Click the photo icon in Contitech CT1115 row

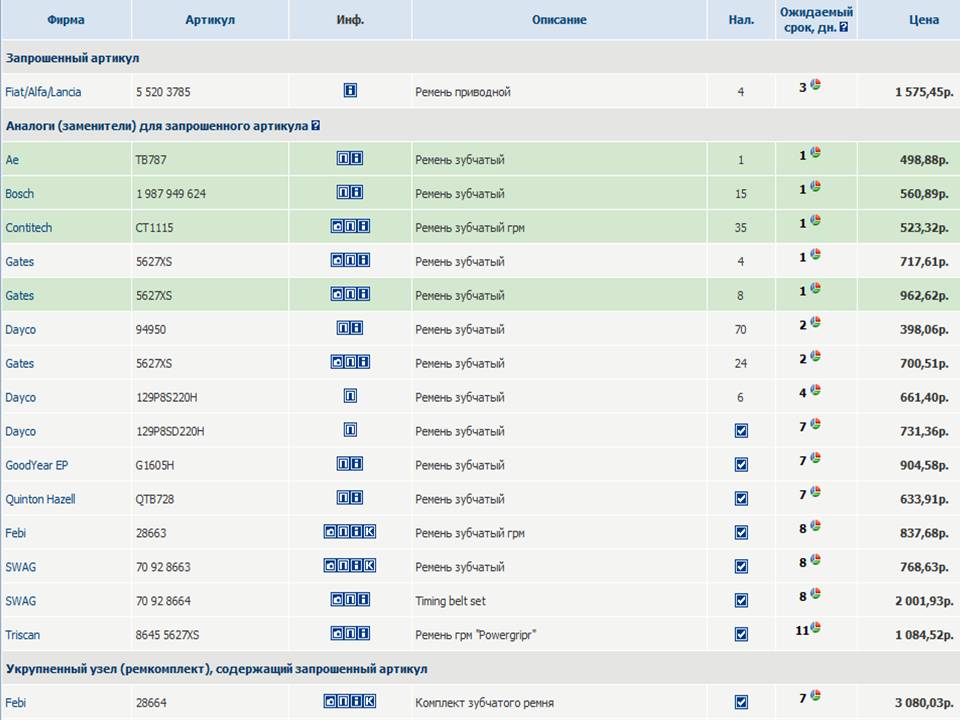point(337,227)
